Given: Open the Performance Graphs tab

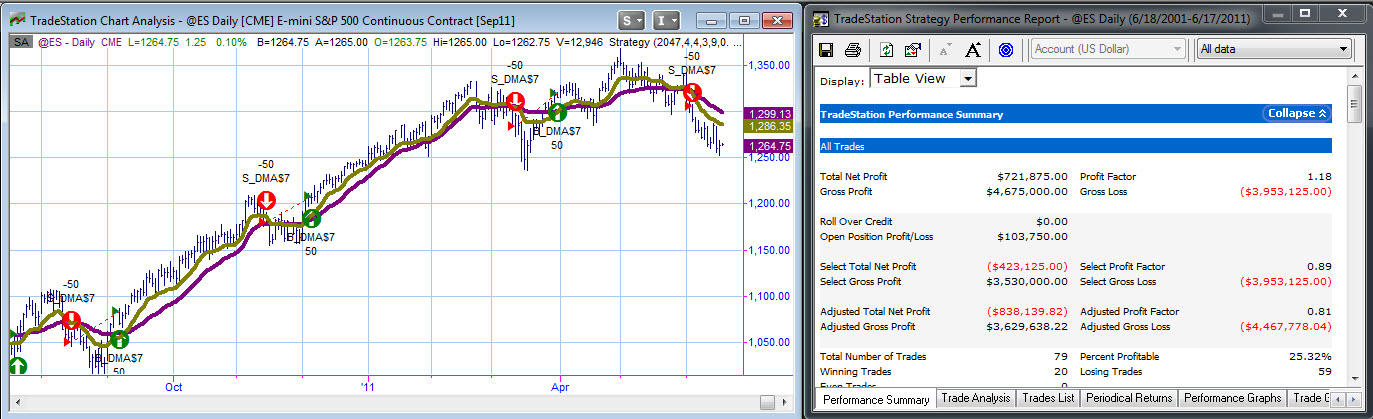Looking at the screenshot, I should pos(1233,398).
